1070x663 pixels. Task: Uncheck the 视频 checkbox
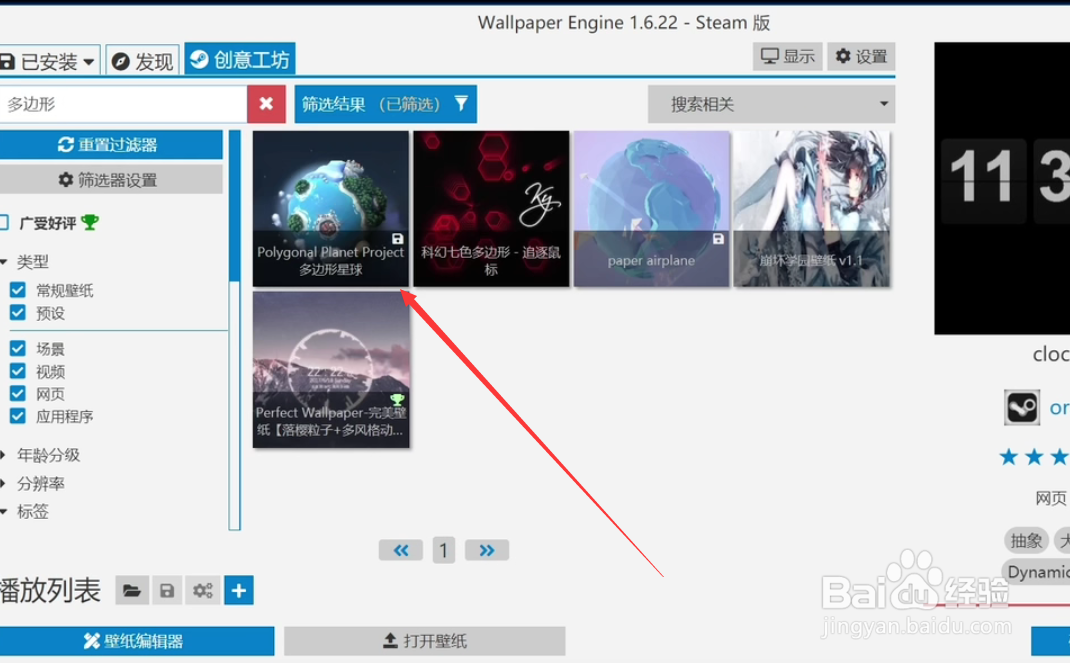(x=18, y=371)
